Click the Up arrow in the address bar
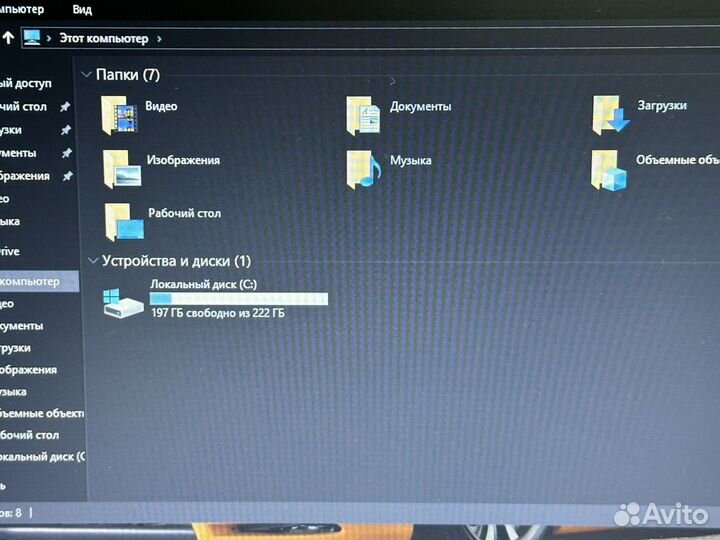 pyautogui.click(x=8, y=38)
